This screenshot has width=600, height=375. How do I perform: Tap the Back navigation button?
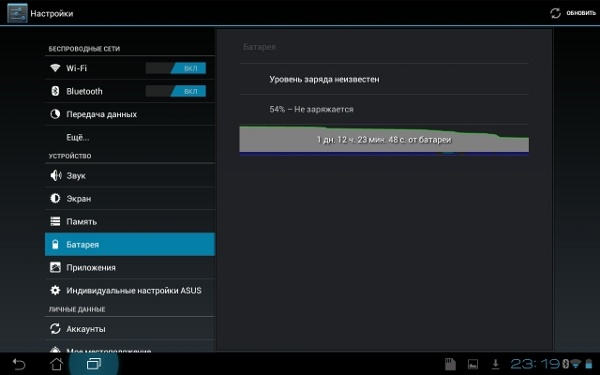click(x=19, y=364)
